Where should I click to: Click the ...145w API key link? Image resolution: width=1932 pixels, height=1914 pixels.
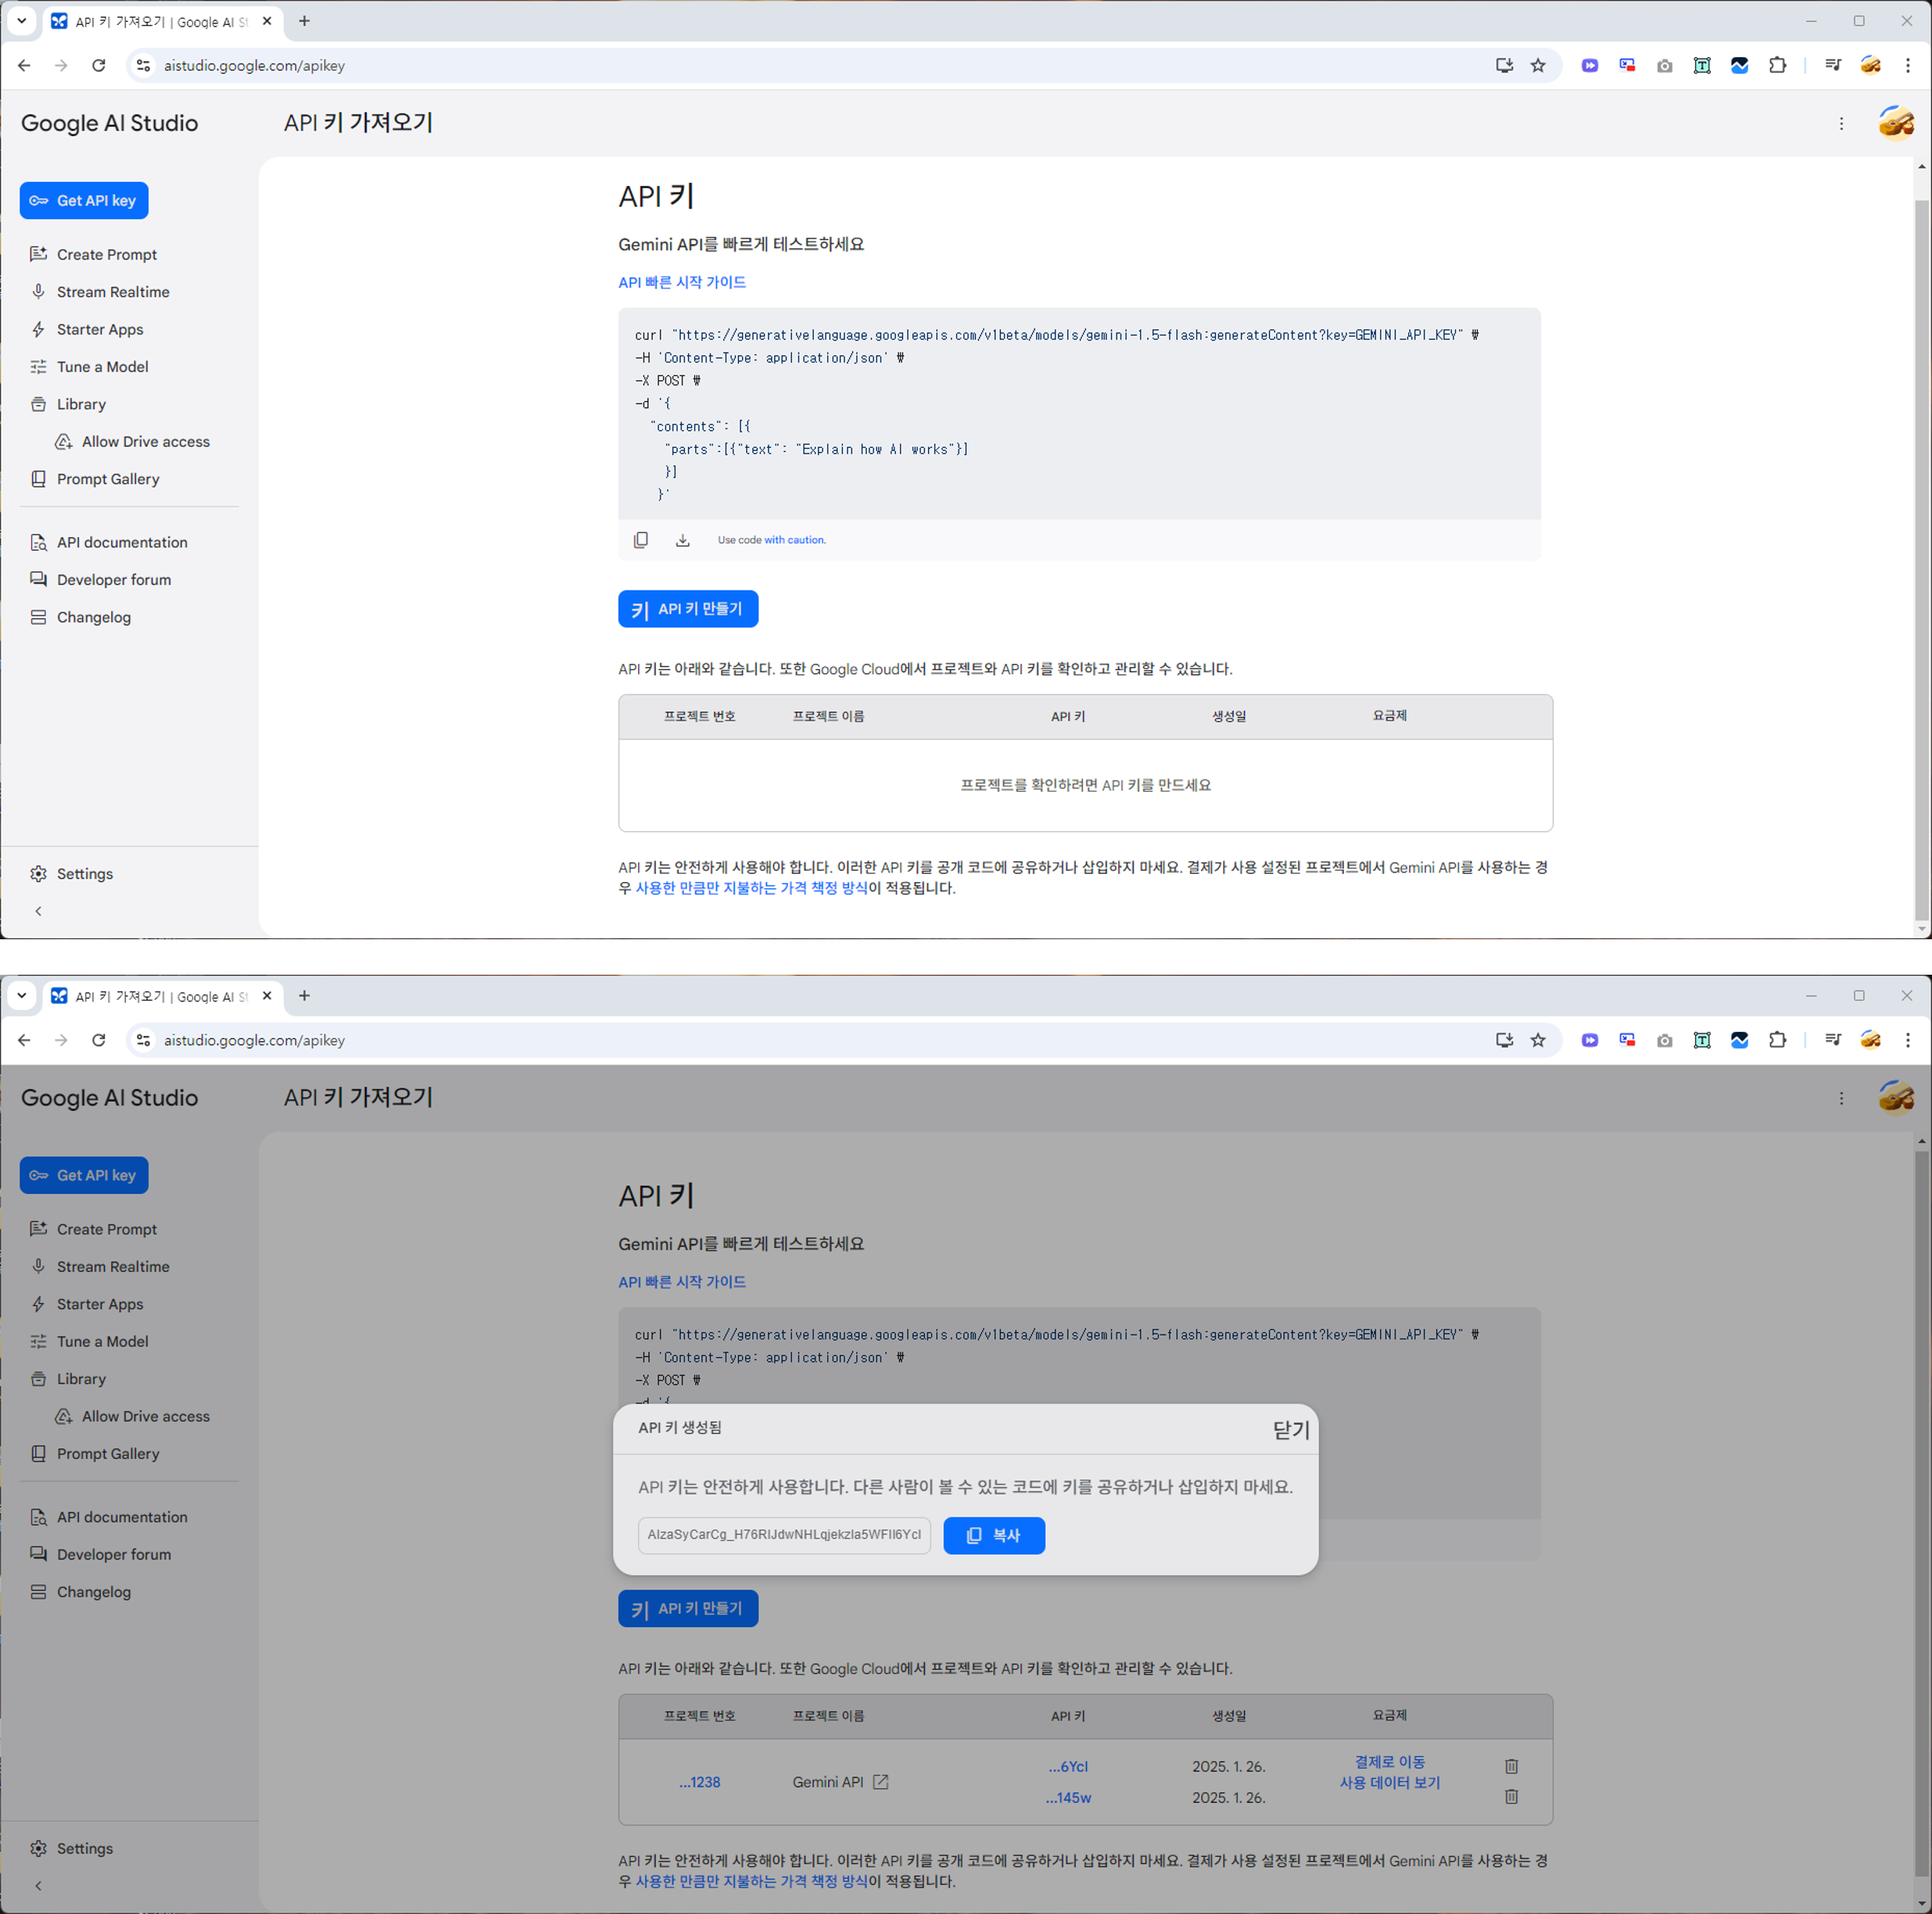pyautogui.click(x=1068, y=1798)
